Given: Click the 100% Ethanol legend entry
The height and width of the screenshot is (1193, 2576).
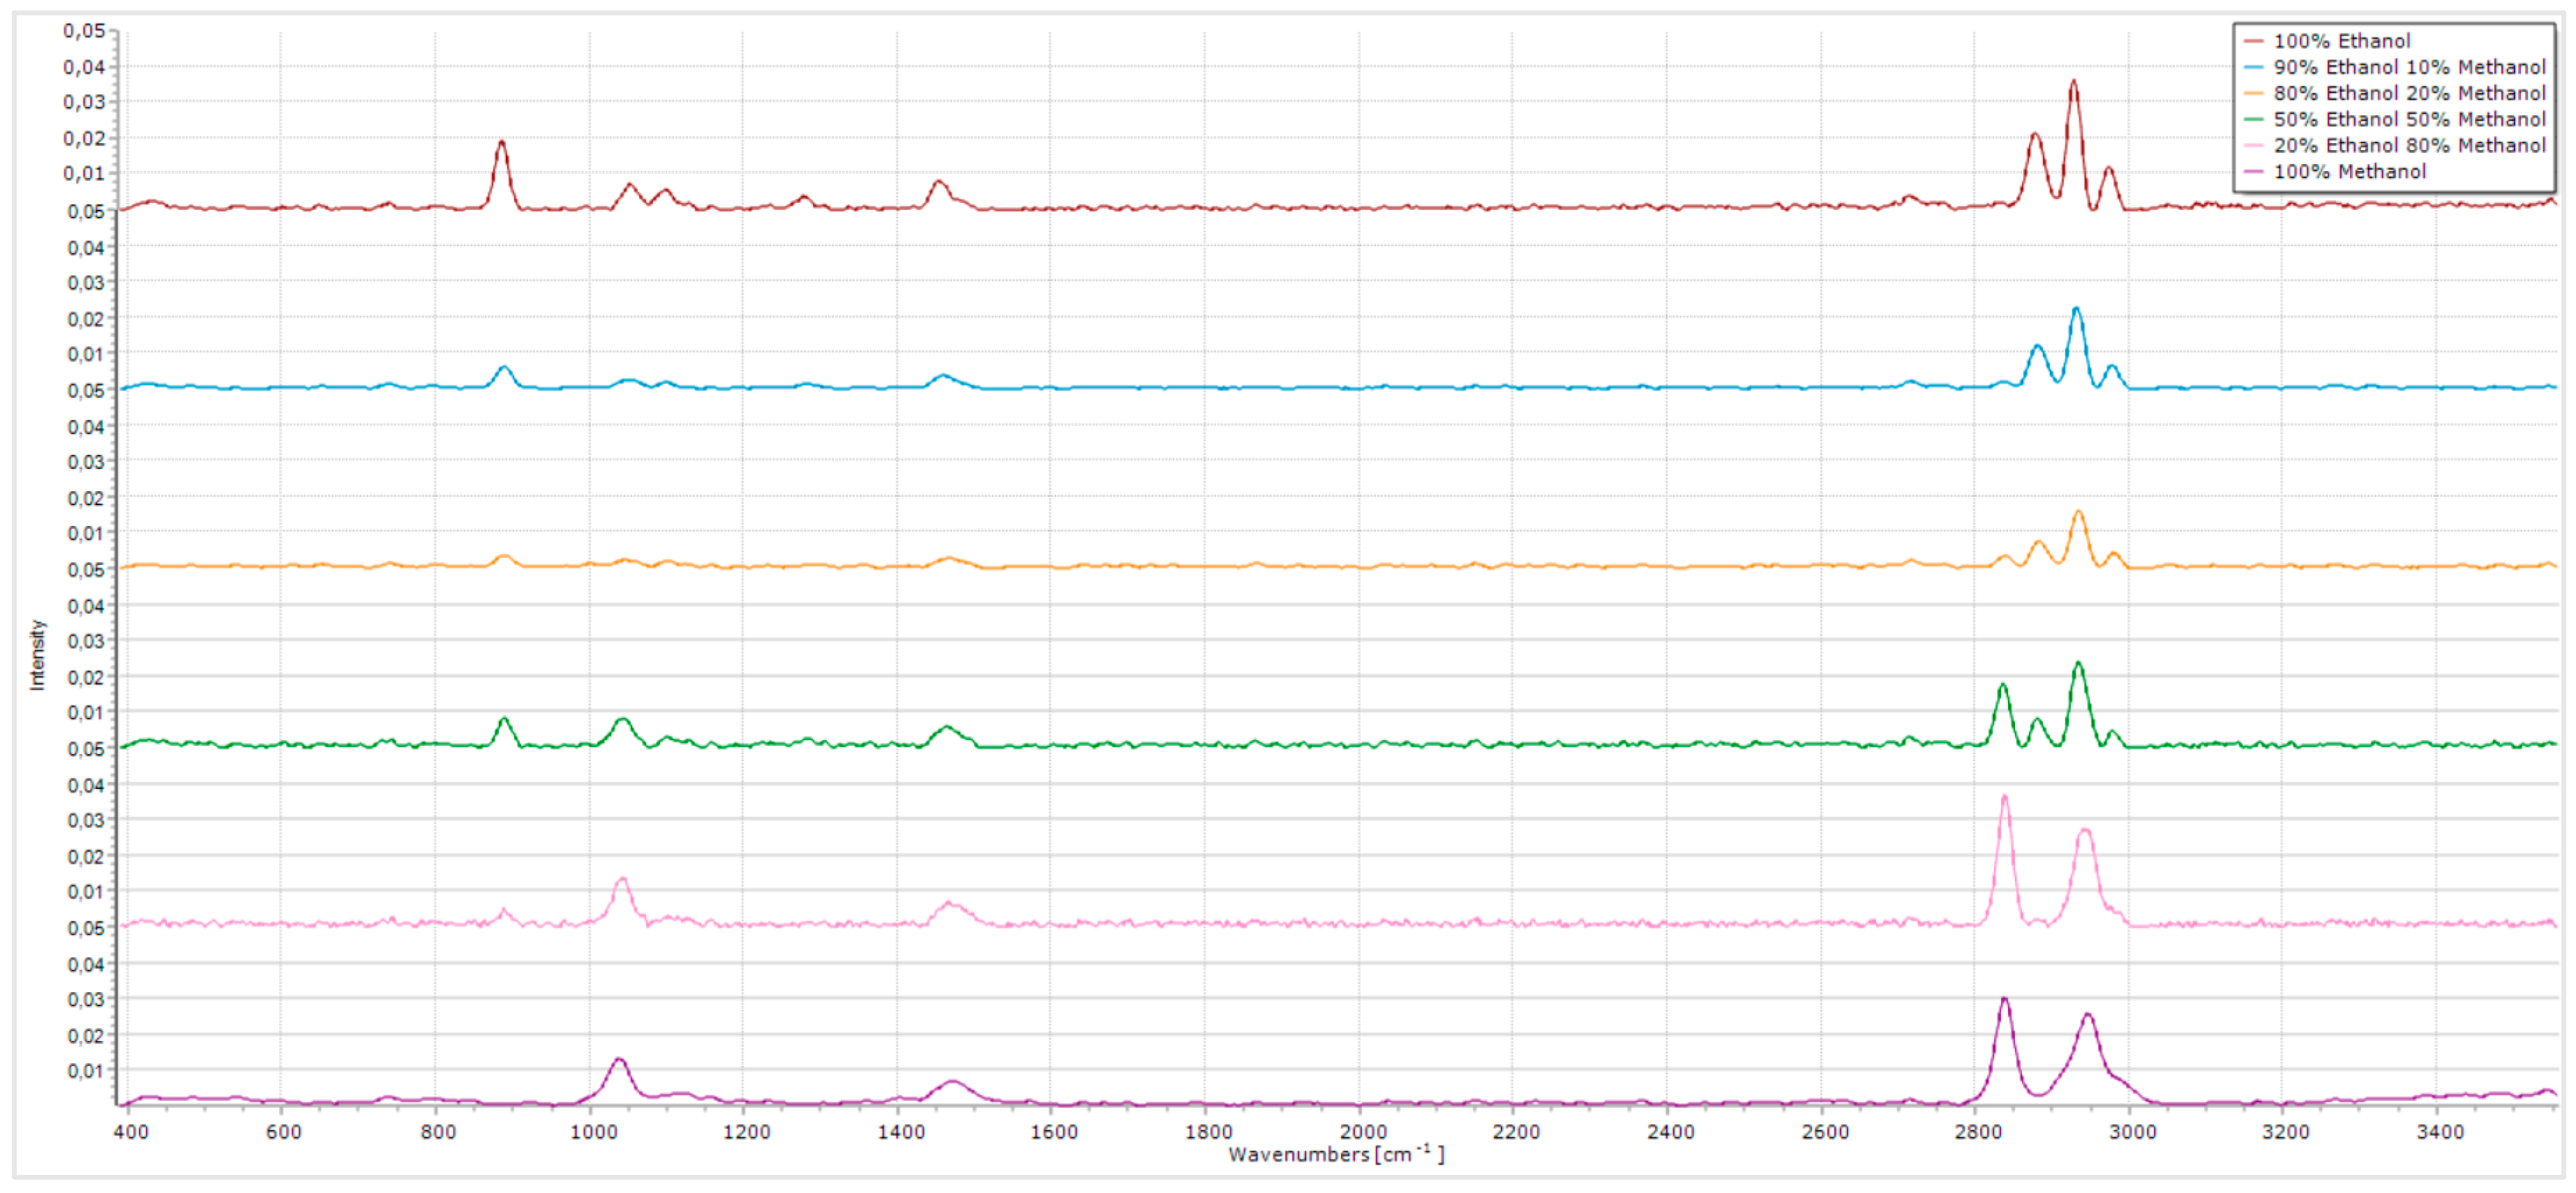Looking at the screenshot, I should click(2341, 41).
